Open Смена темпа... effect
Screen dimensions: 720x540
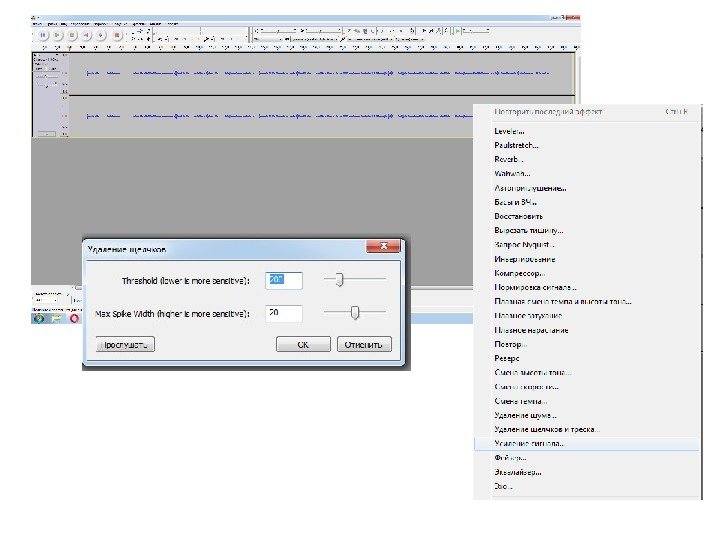click(587, 401)
